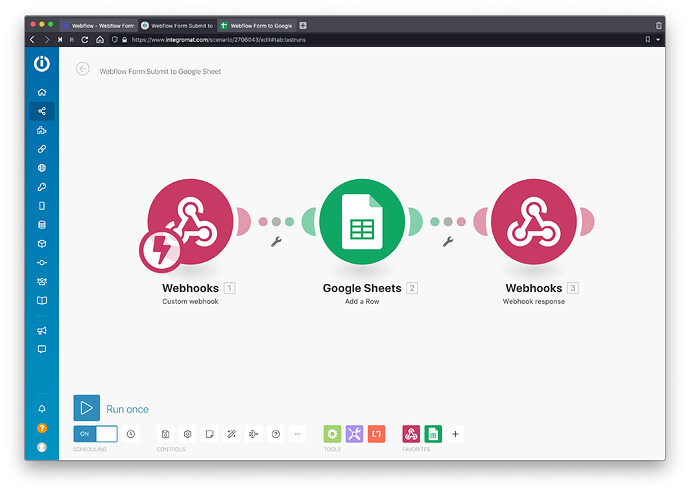
Task: Add Webhooks module from favorites
Action: (x=411, y=434)
